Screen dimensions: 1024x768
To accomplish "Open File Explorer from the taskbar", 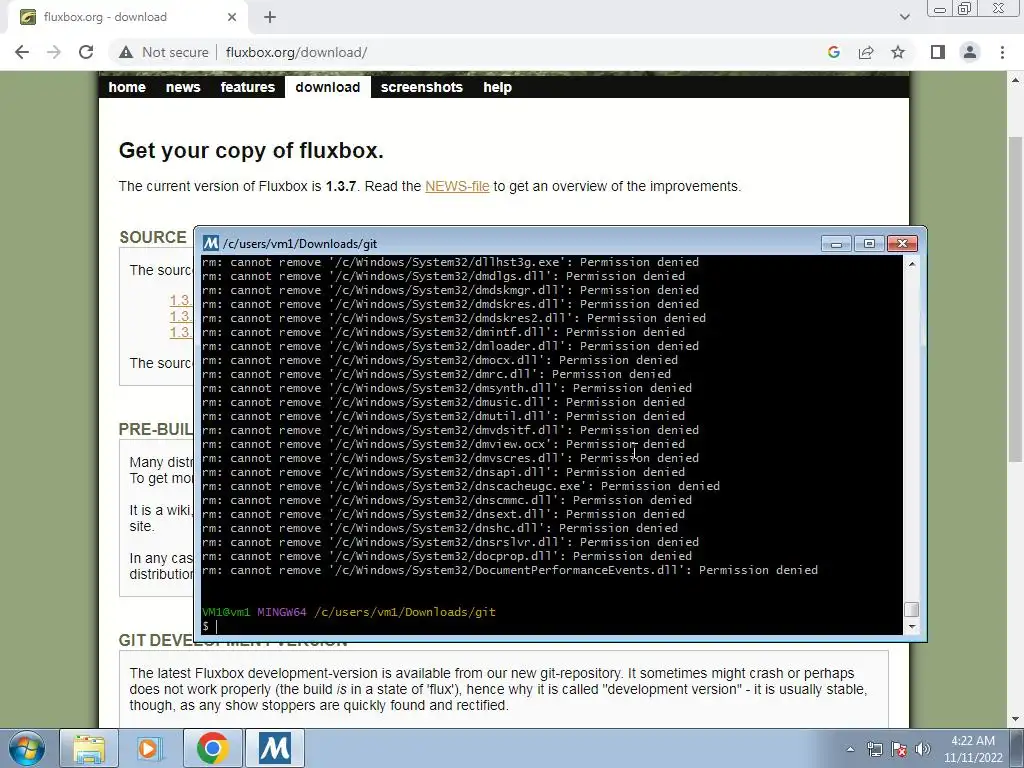I will pyautogui.click(x=89, y=748).
